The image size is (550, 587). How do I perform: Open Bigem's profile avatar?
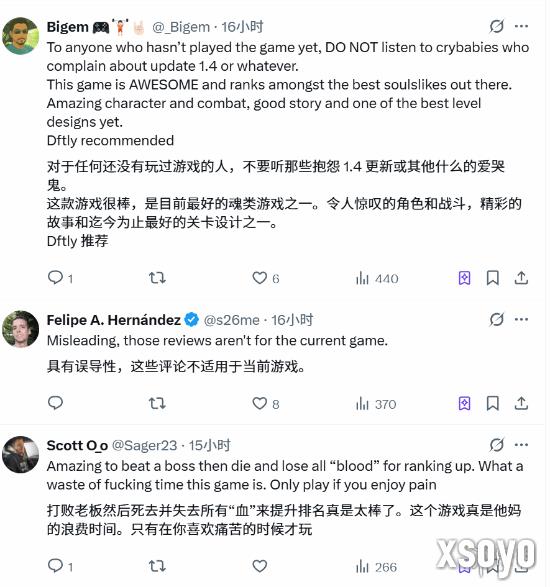point(20,36)
